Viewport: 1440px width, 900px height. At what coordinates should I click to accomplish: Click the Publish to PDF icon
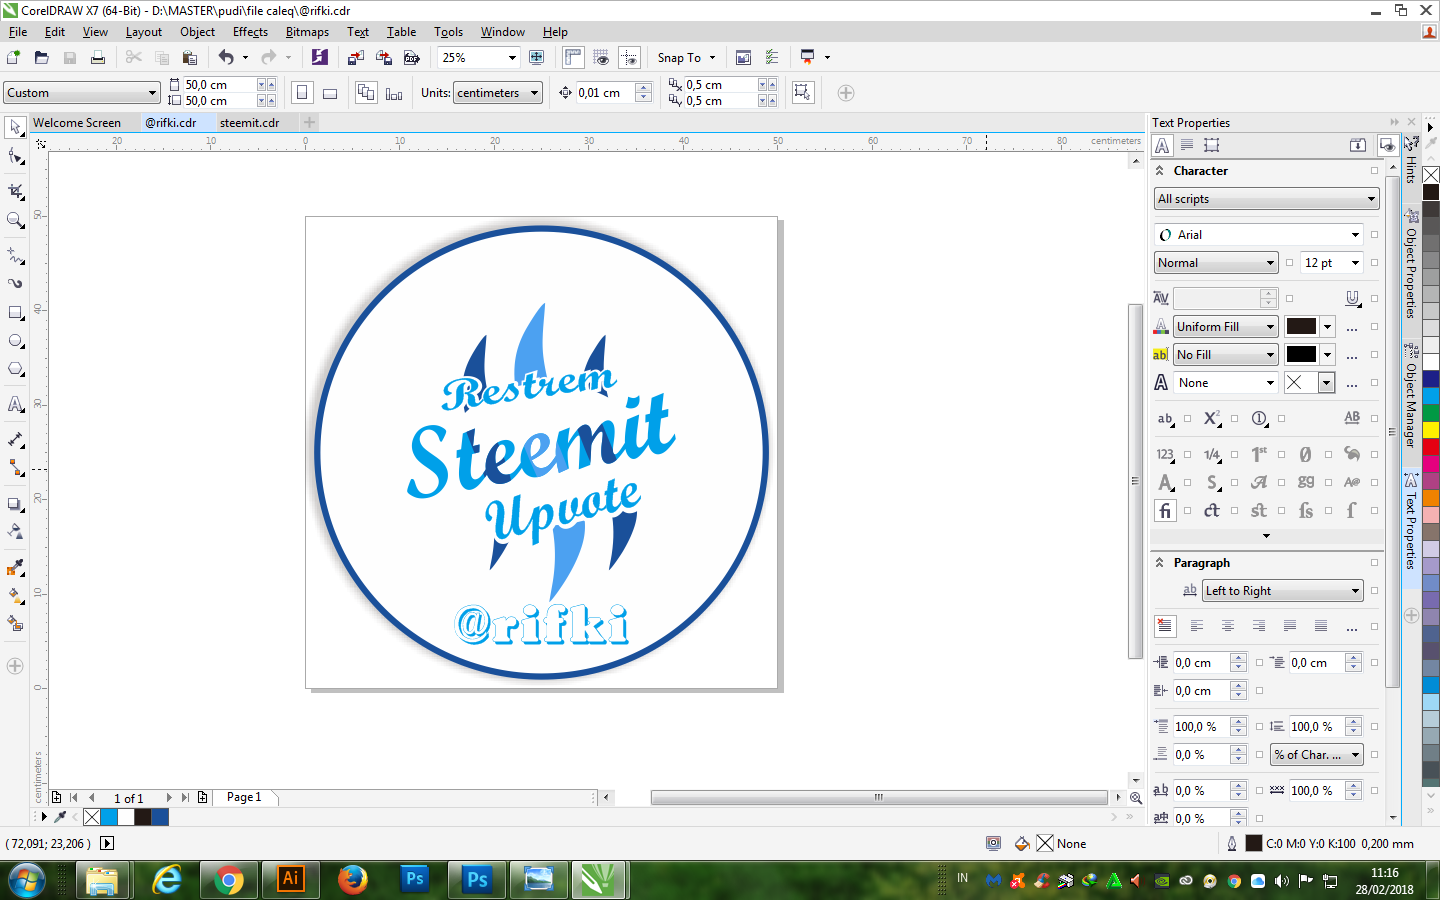pyautogui.click(x=411, y=57)
